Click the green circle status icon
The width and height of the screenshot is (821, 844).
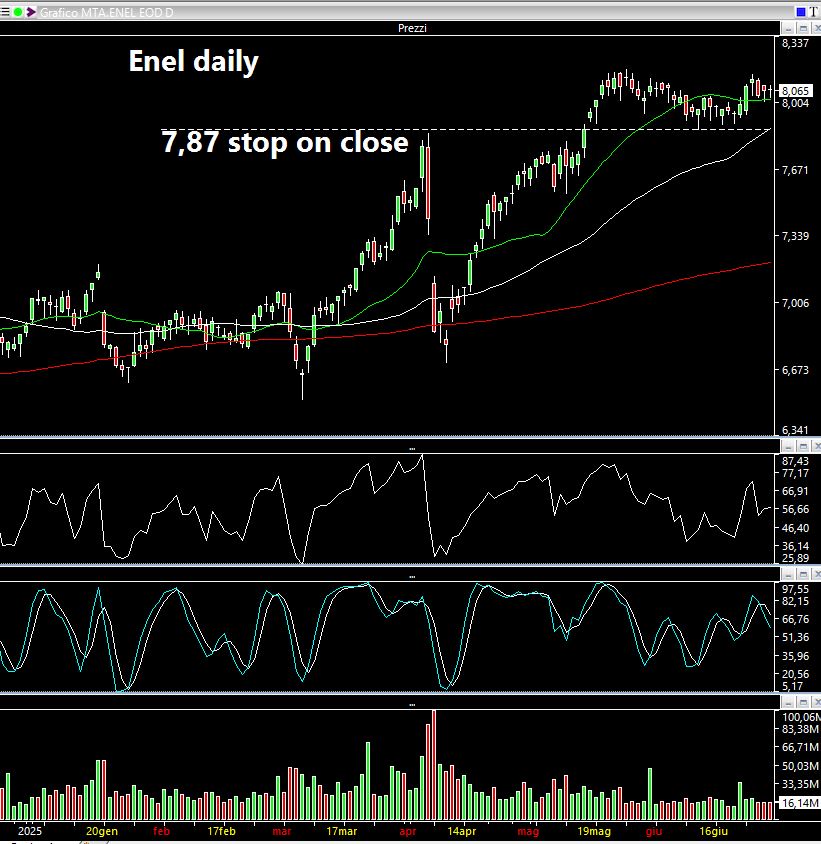click(x=18, y=11)
